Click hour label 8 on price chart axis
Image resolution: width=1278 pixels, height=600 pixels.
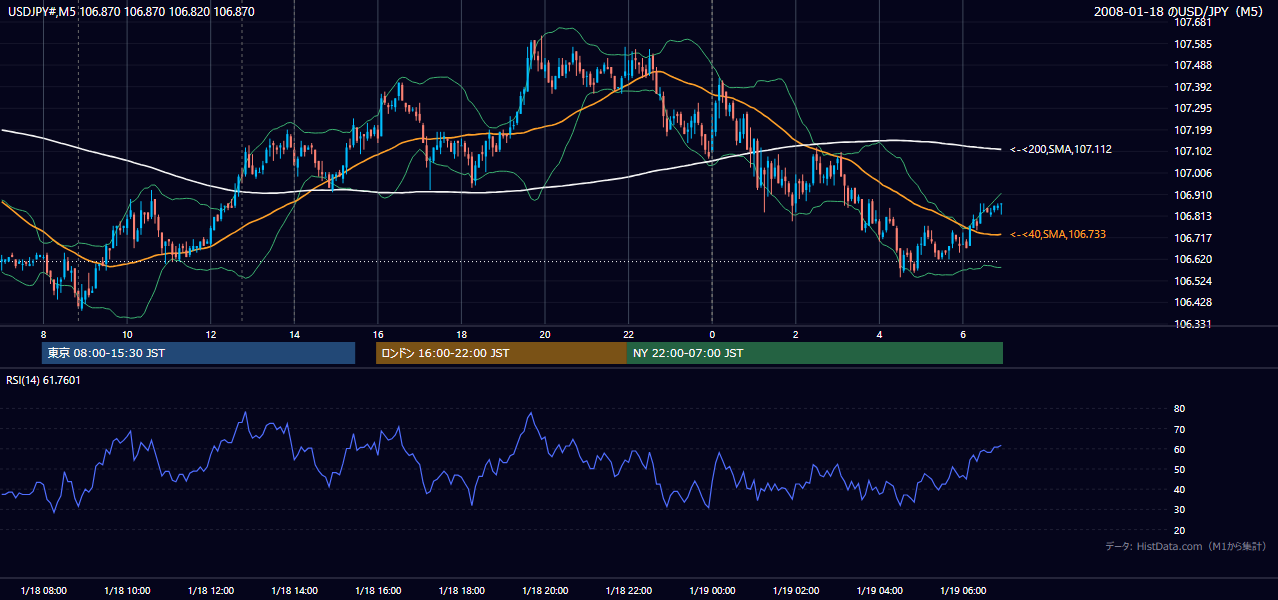(x=43, y=334)
